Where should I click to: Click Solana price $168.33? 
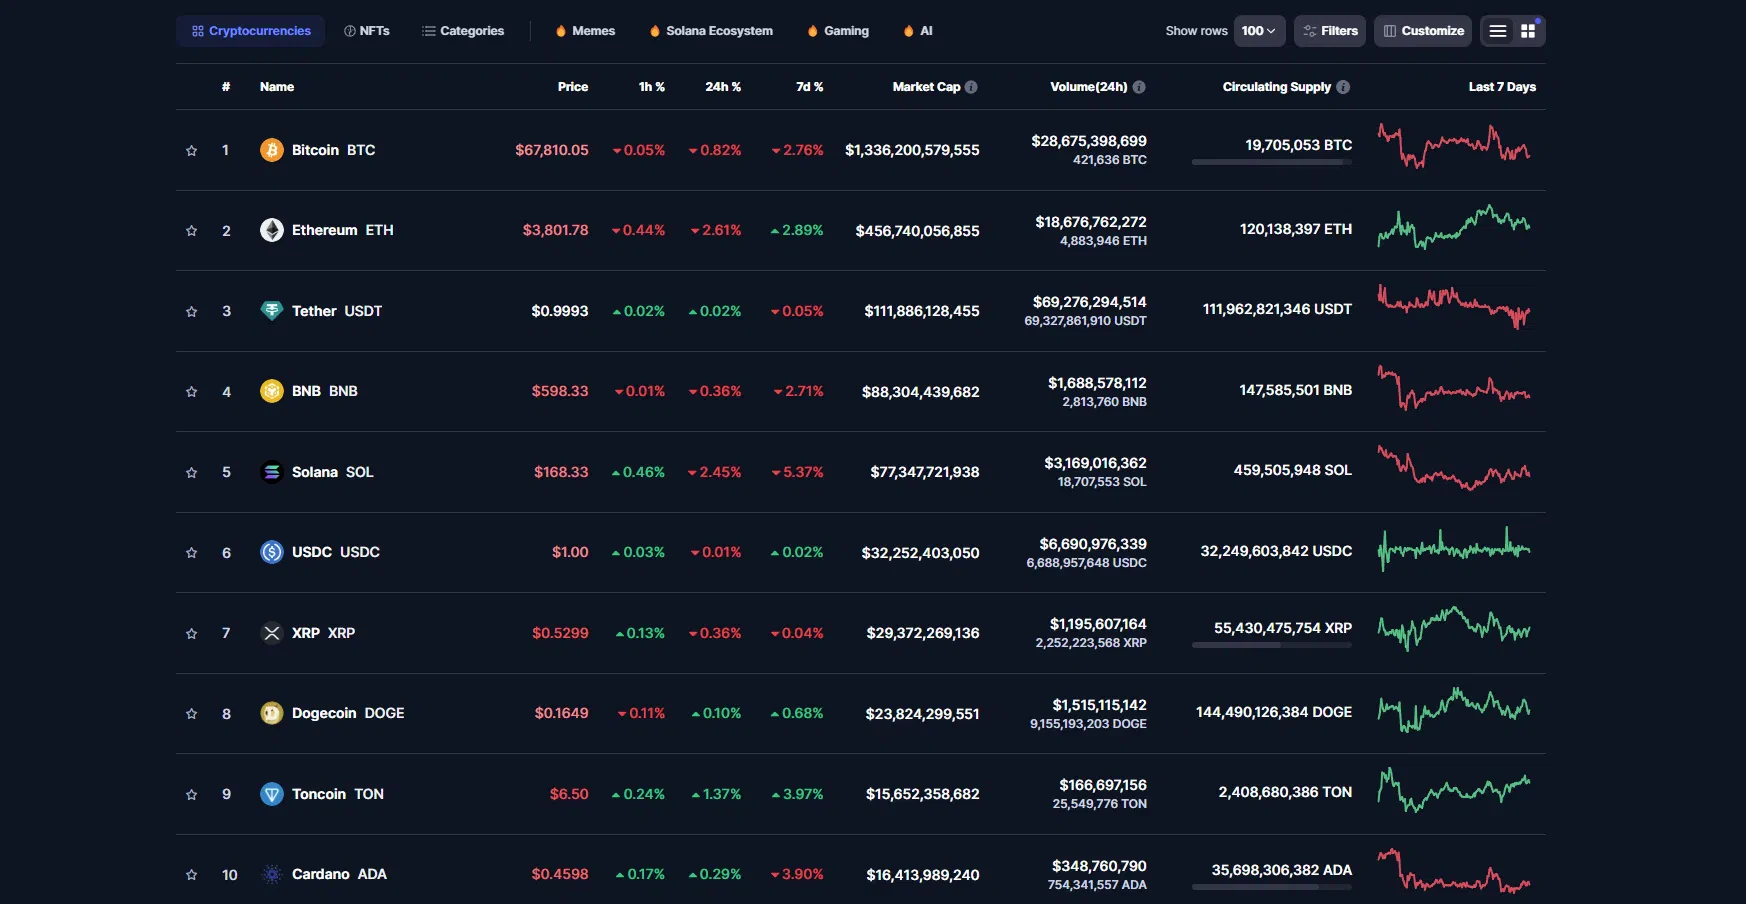pyautogui.click(x=561, y=472)
